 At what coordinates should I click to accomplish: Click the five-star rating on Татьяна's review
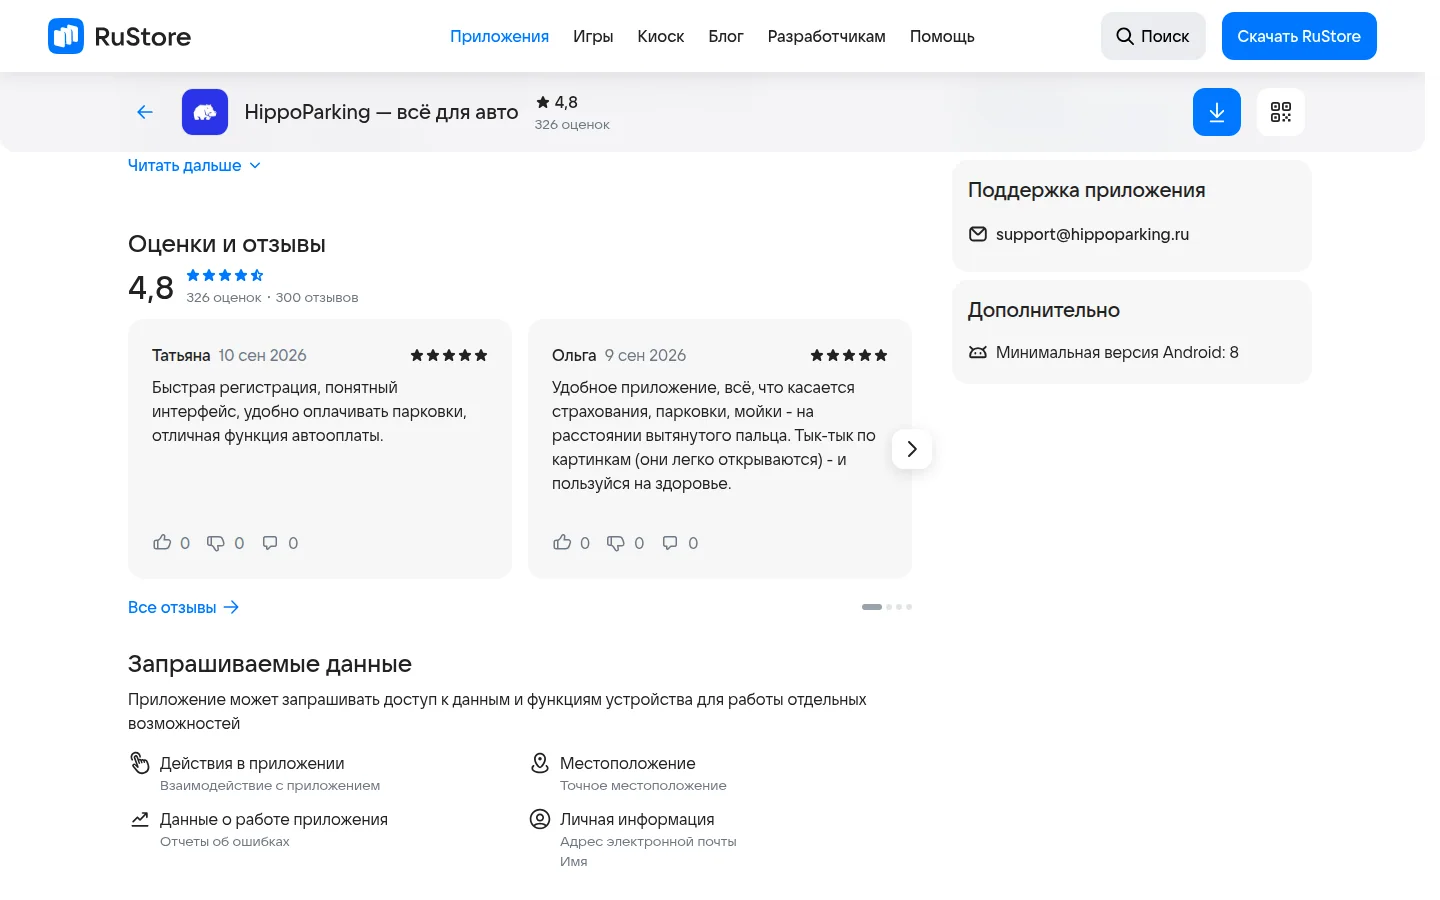[449, 355]
